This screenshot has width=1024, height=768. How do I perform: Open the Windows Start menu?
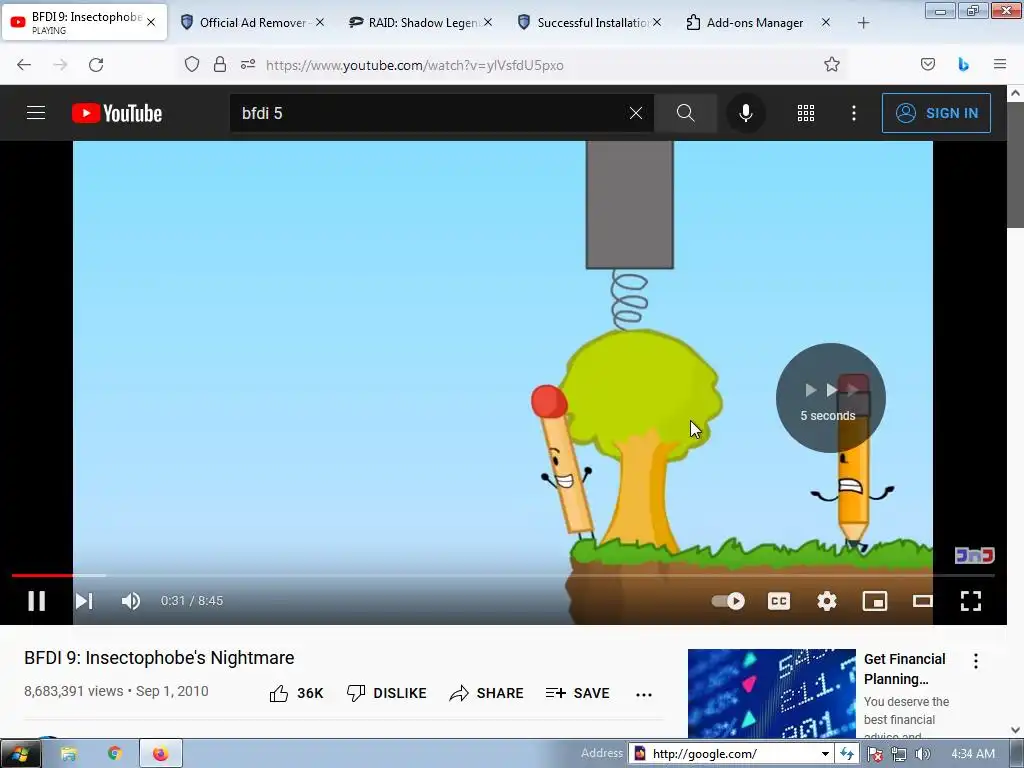[x=20, y=754]
